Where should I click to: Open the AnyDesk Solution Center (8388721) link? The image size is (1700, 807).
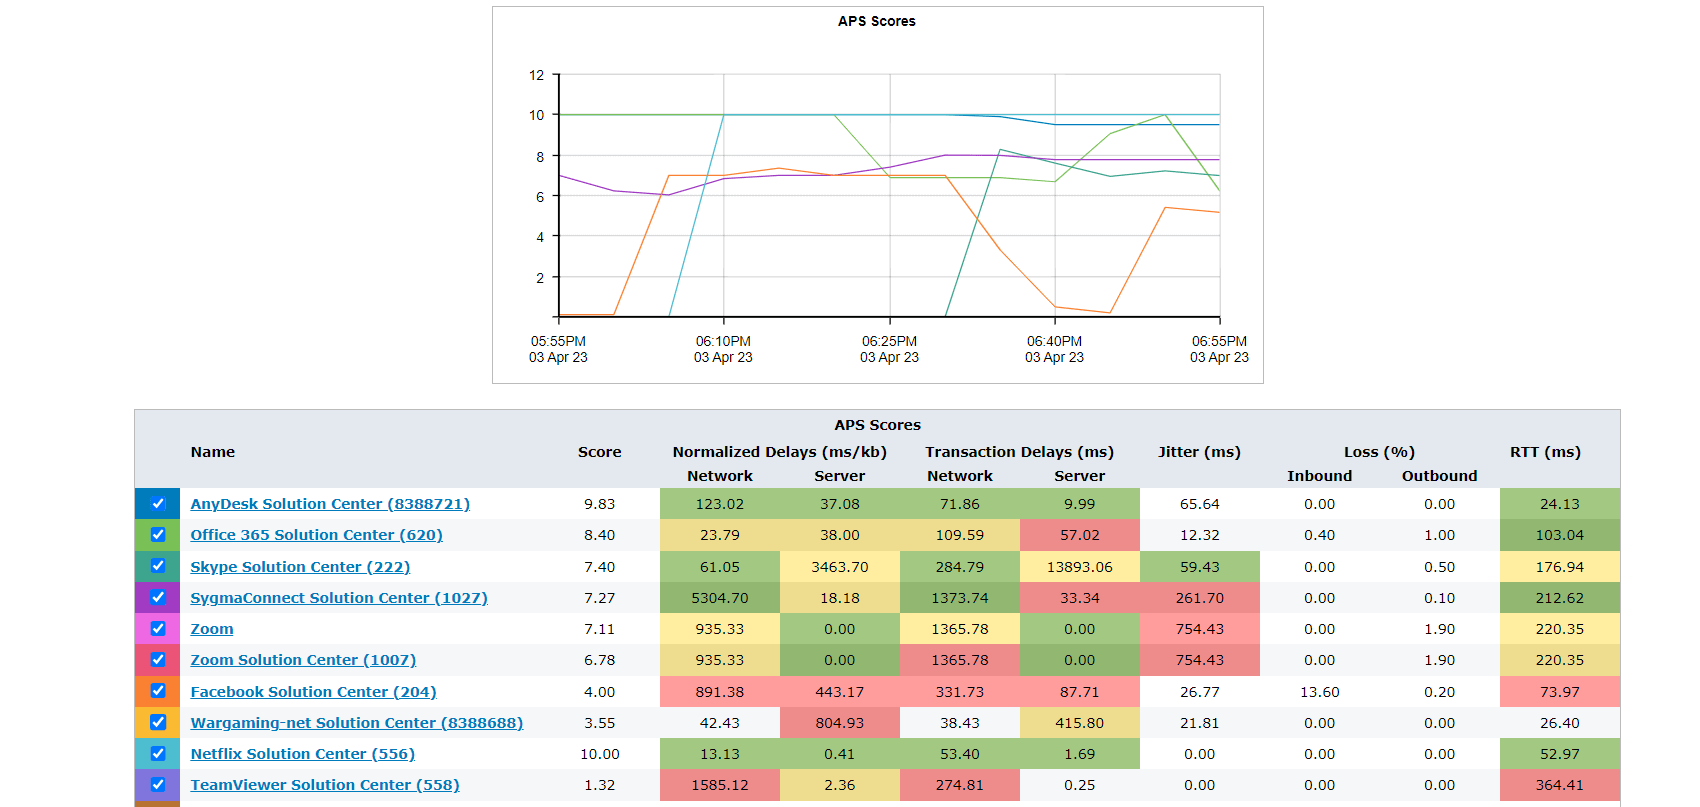(330, 504)
